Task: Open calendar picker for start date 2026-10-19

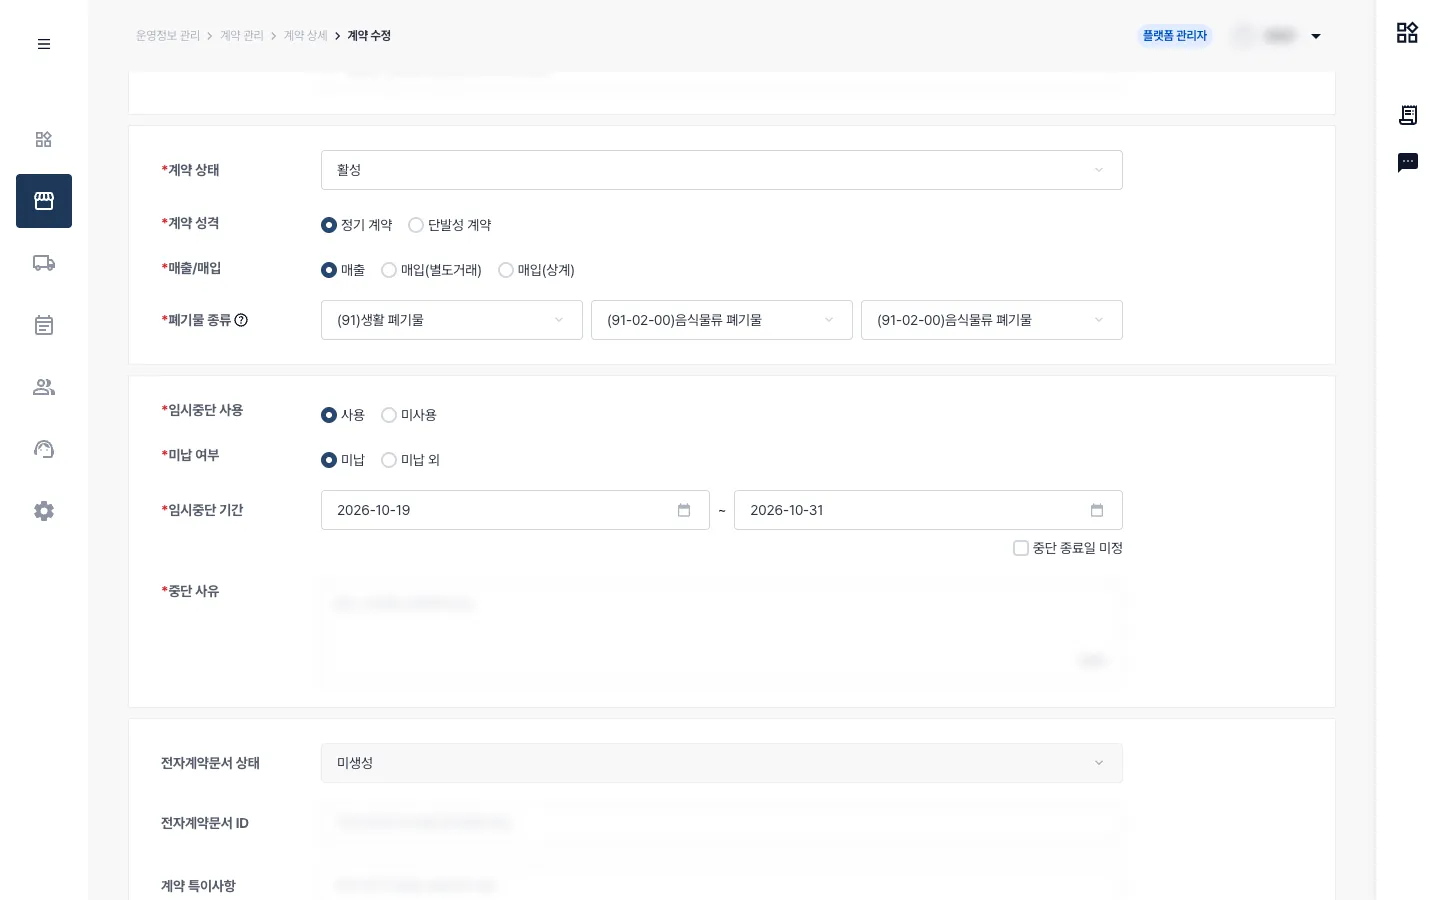Action: click(x=684, y=510)
